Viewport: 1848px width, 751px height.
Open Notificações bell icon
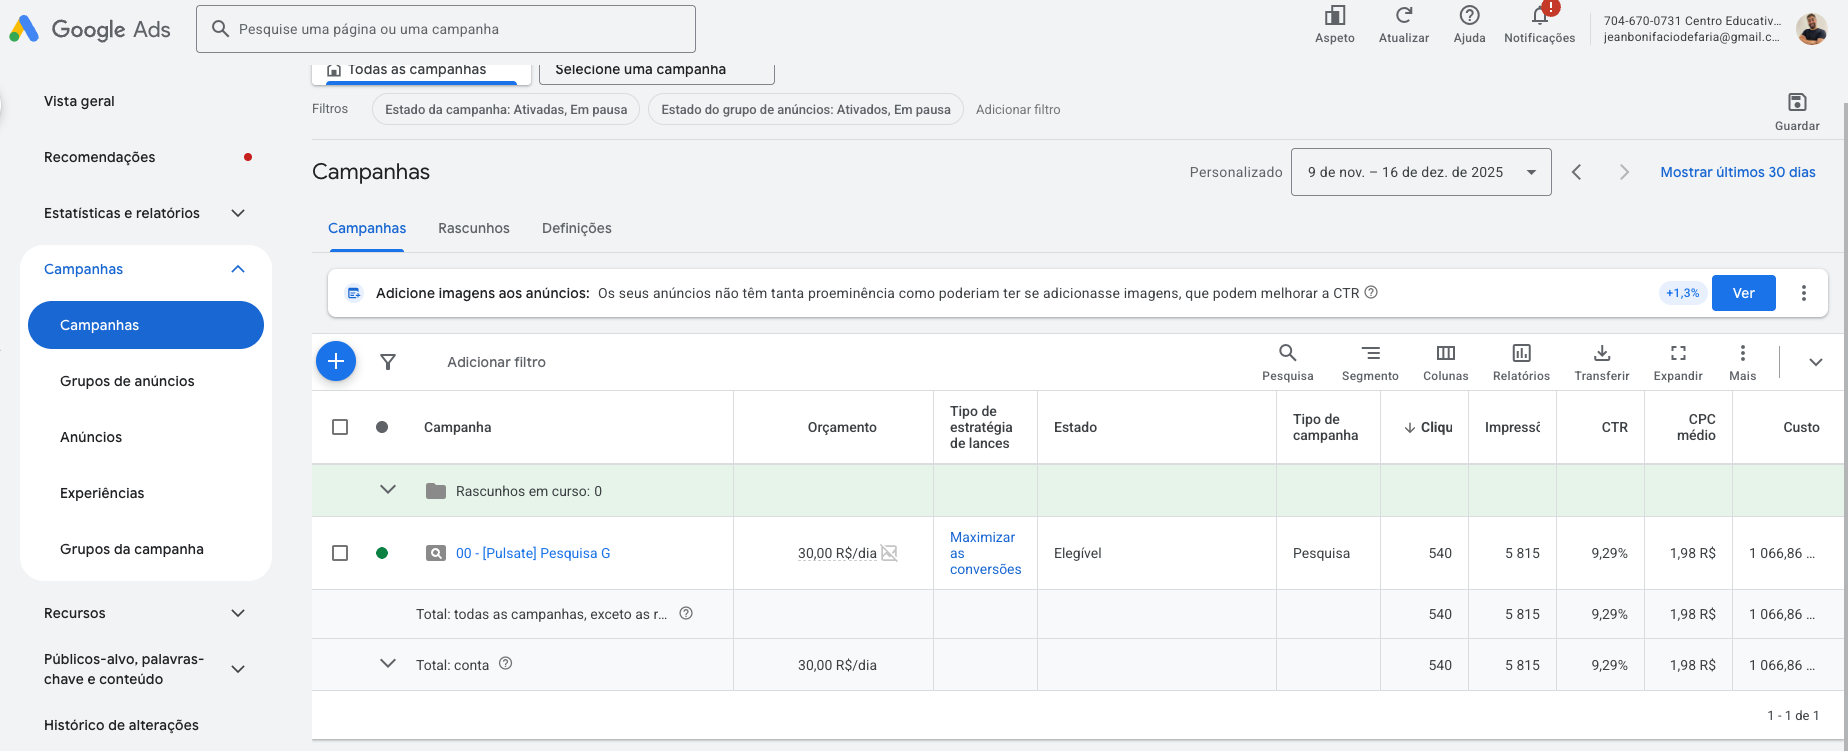[1539, 17]
